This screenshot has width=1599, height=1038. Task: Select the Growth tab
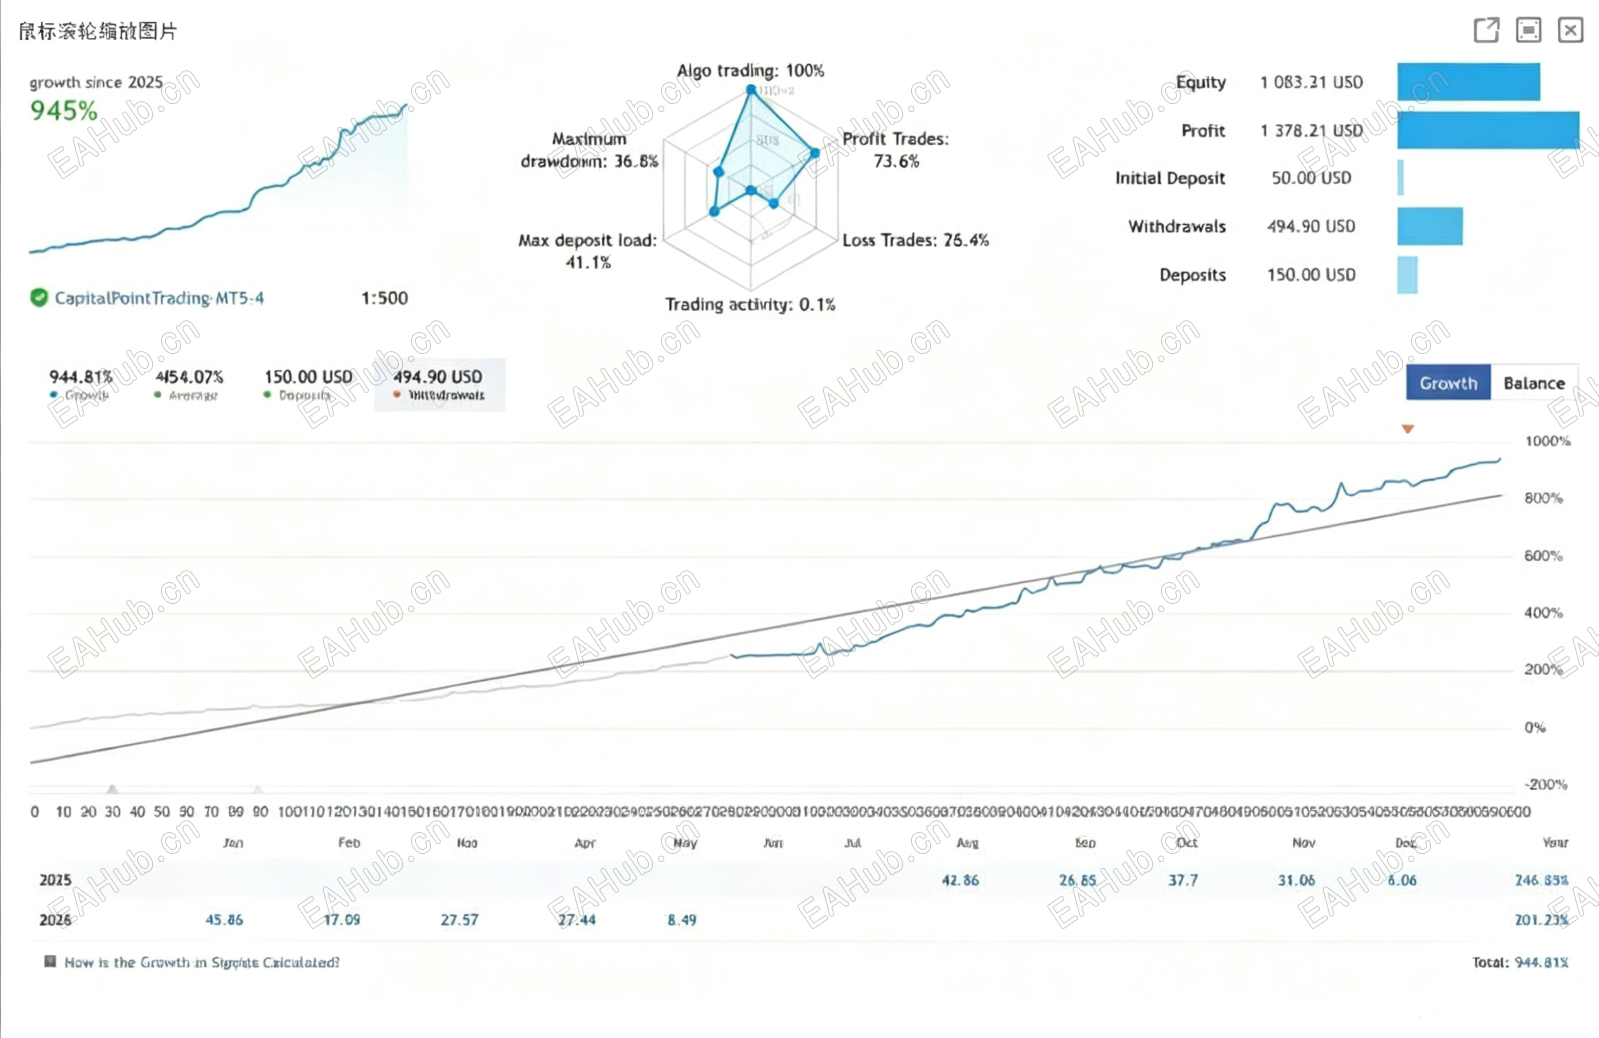1448,383
